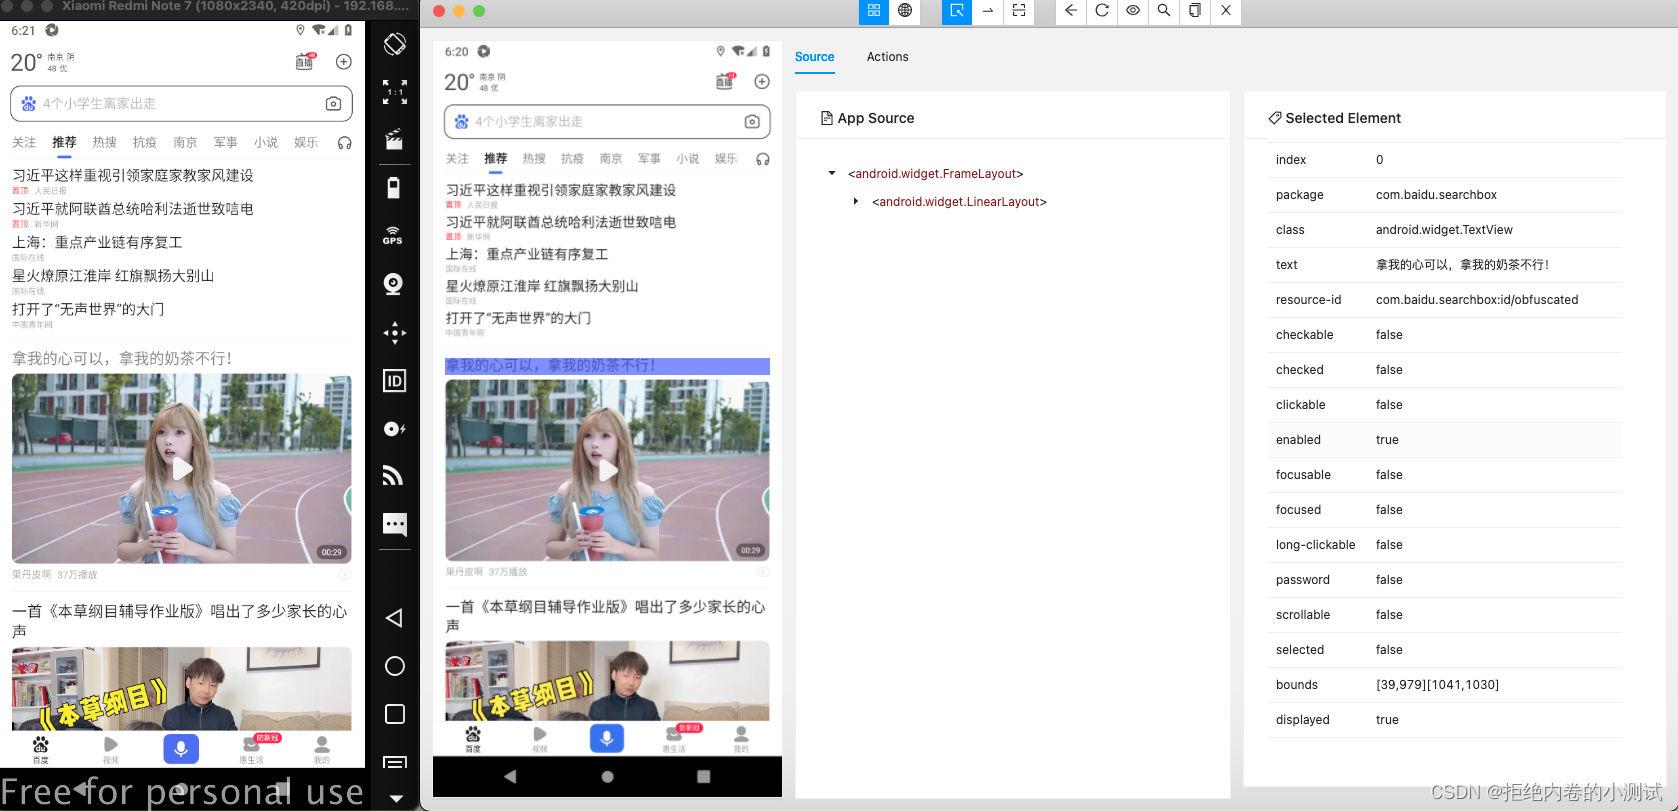
Task: Tap 百度 home icon in emulator bottom bar
Action: 40,749
